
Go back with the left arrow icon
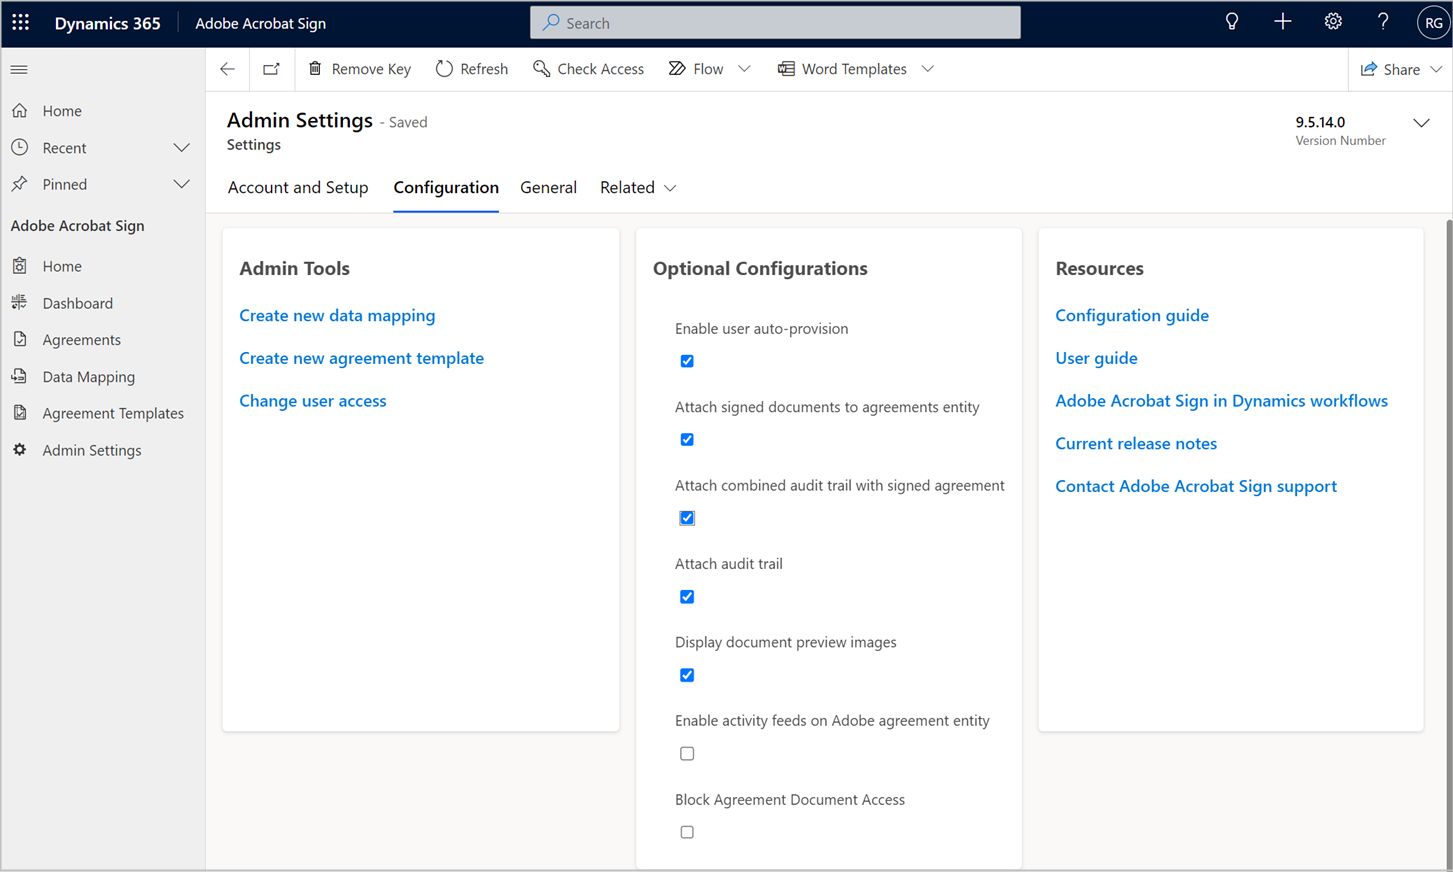click(x=227, y=69)
